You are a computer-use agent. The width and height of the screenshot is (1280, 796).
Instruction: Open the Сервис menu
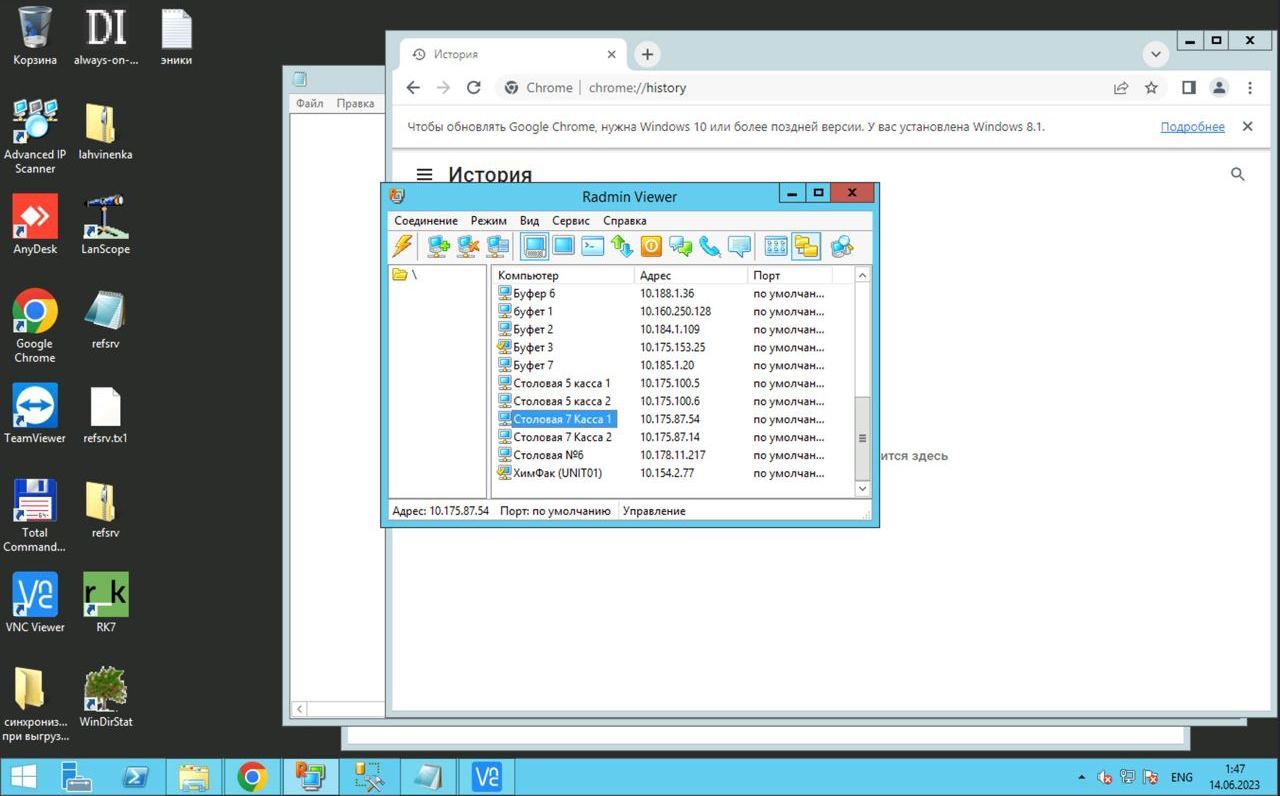click(571, 220)
